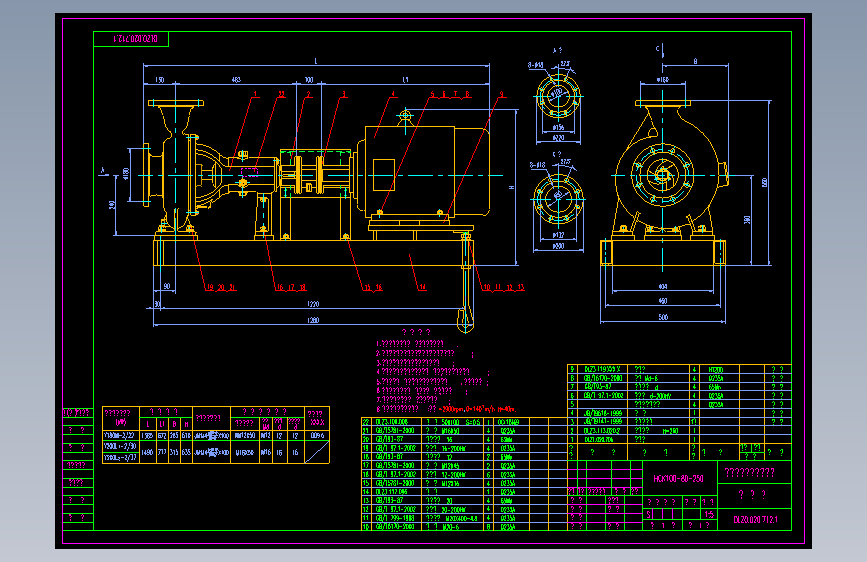Select the 483 dimension at top of side view
This screenshot has height=562, width=867.
tap(236, 80)
